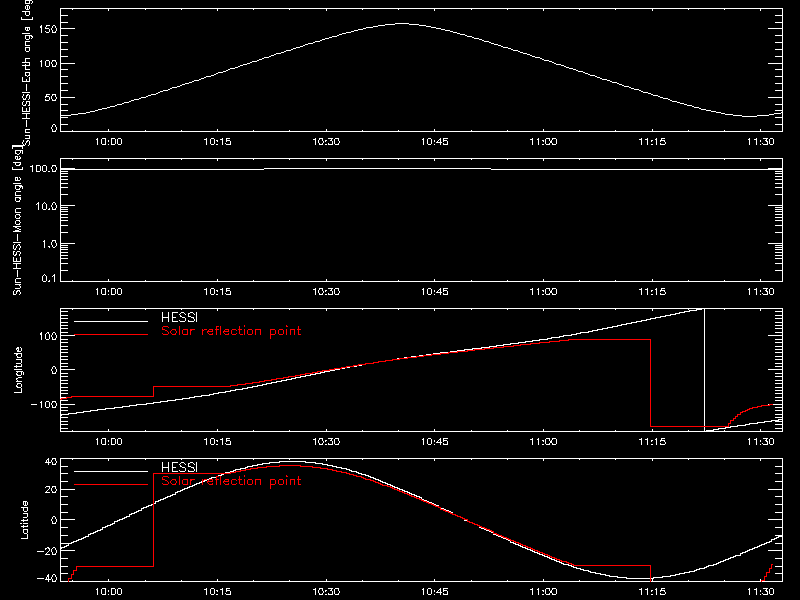Click the 0.1 tick on Moon angle axis
800x600 pixels.
(49, 278)
